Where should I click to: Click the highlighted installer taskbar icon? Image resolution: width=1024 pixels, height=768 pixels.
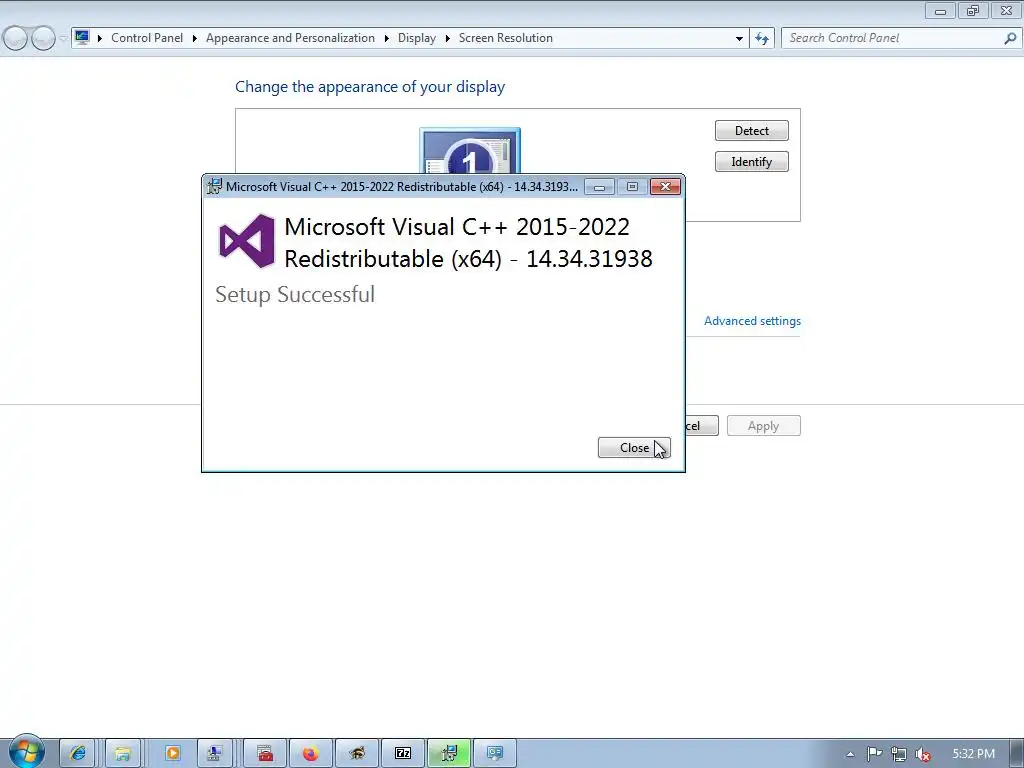[449, 754]
